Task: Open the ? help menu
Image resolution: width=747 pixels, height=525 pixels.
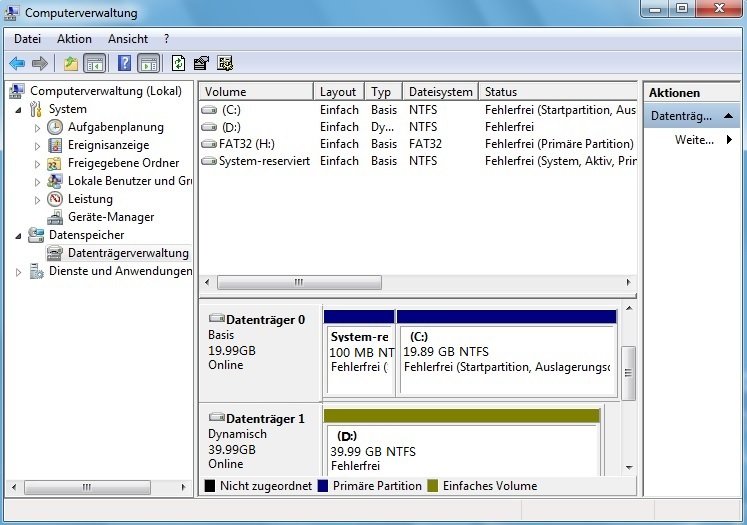Action: point(166,39)
